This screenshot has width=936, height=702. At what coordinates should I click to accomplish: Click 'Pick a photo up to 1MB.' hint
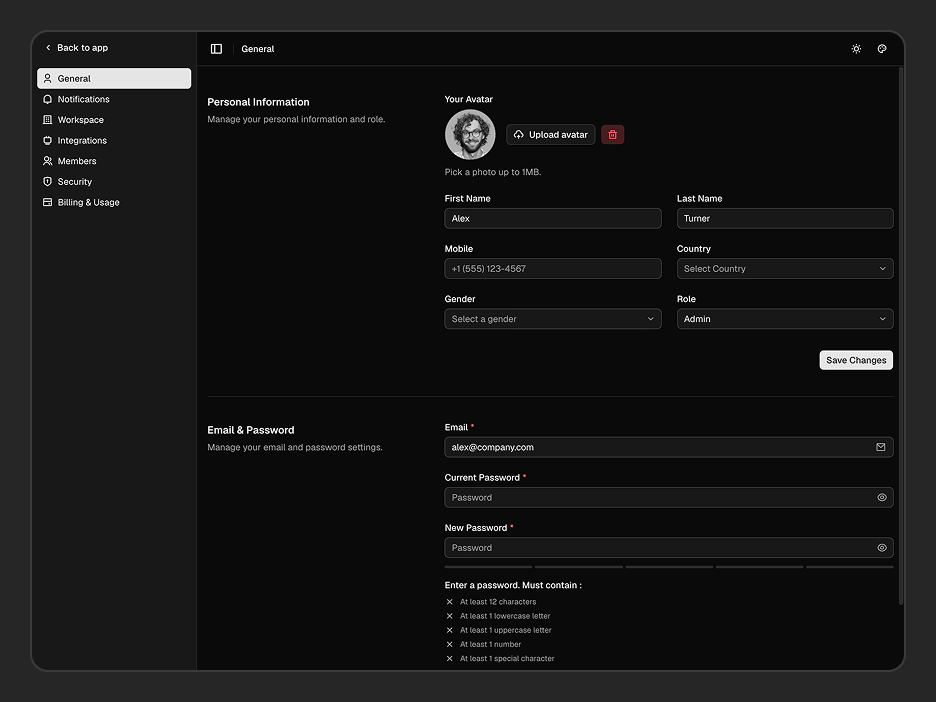(493, 172)
